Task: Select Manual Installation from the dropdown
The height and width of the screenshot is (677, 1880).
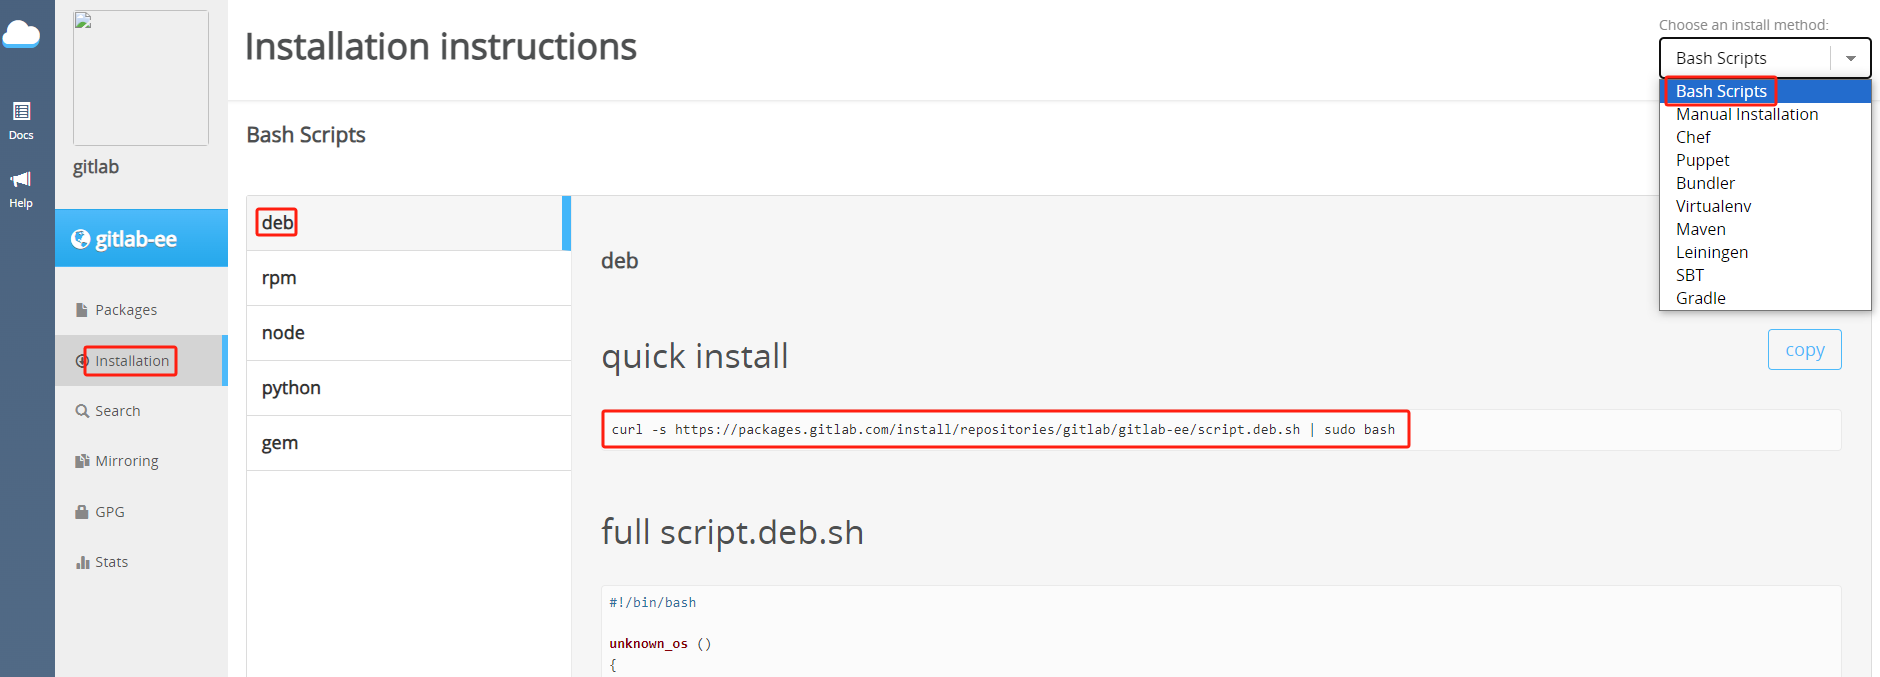Action: click(1746, 114)
